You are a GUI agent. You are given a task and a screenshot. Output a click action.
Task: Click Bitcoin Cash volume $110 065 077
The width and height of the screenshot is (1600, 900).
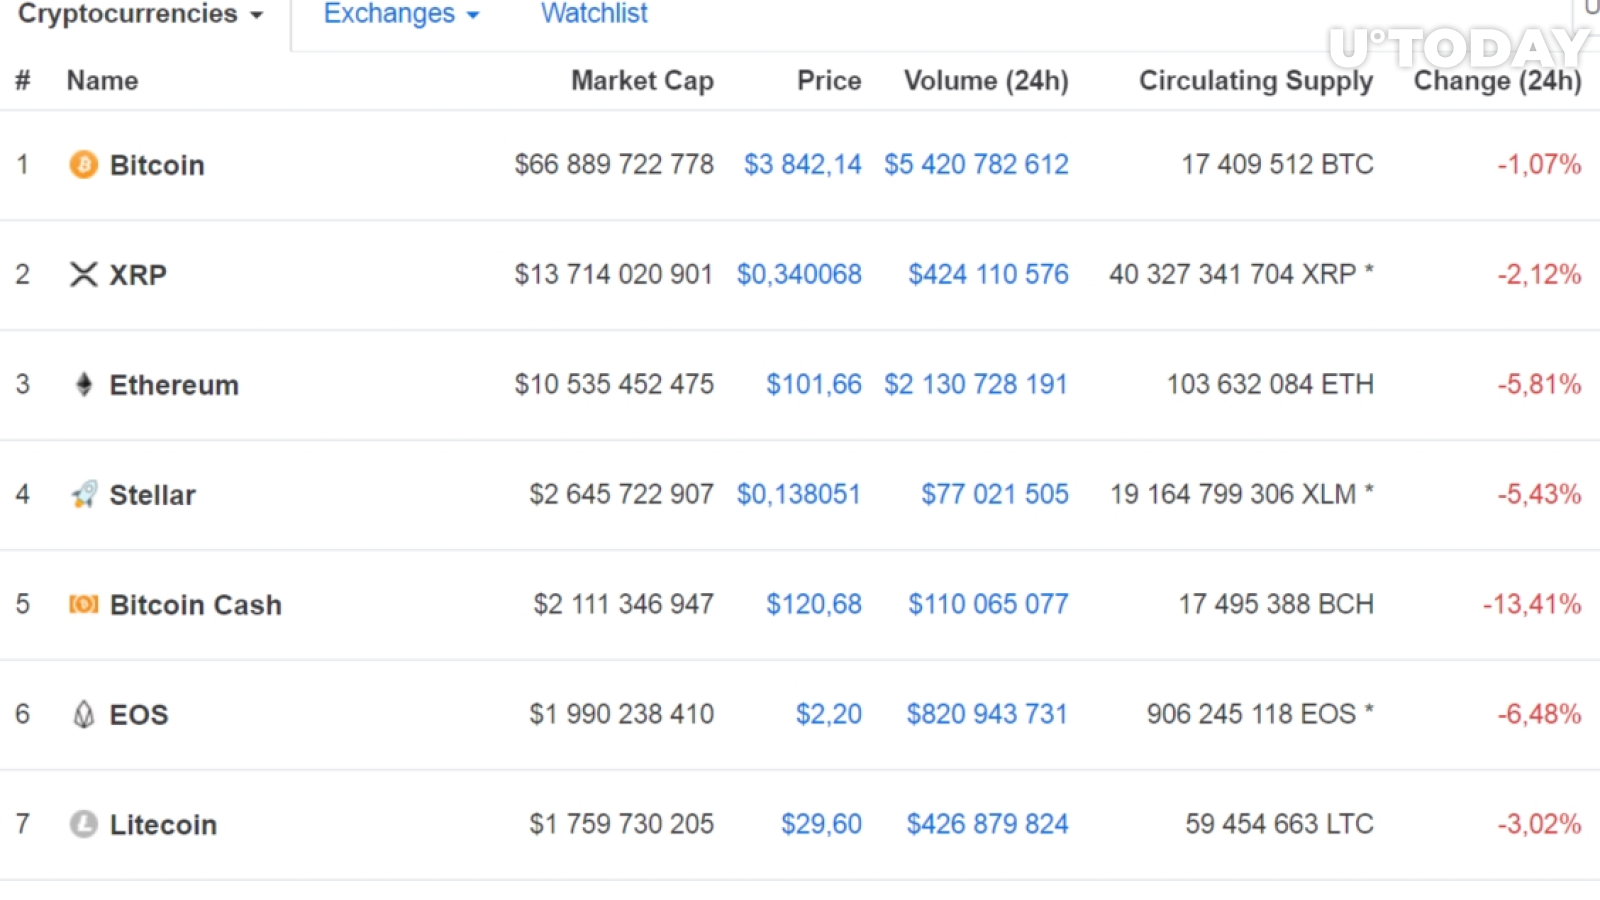[x=988, y=604]
